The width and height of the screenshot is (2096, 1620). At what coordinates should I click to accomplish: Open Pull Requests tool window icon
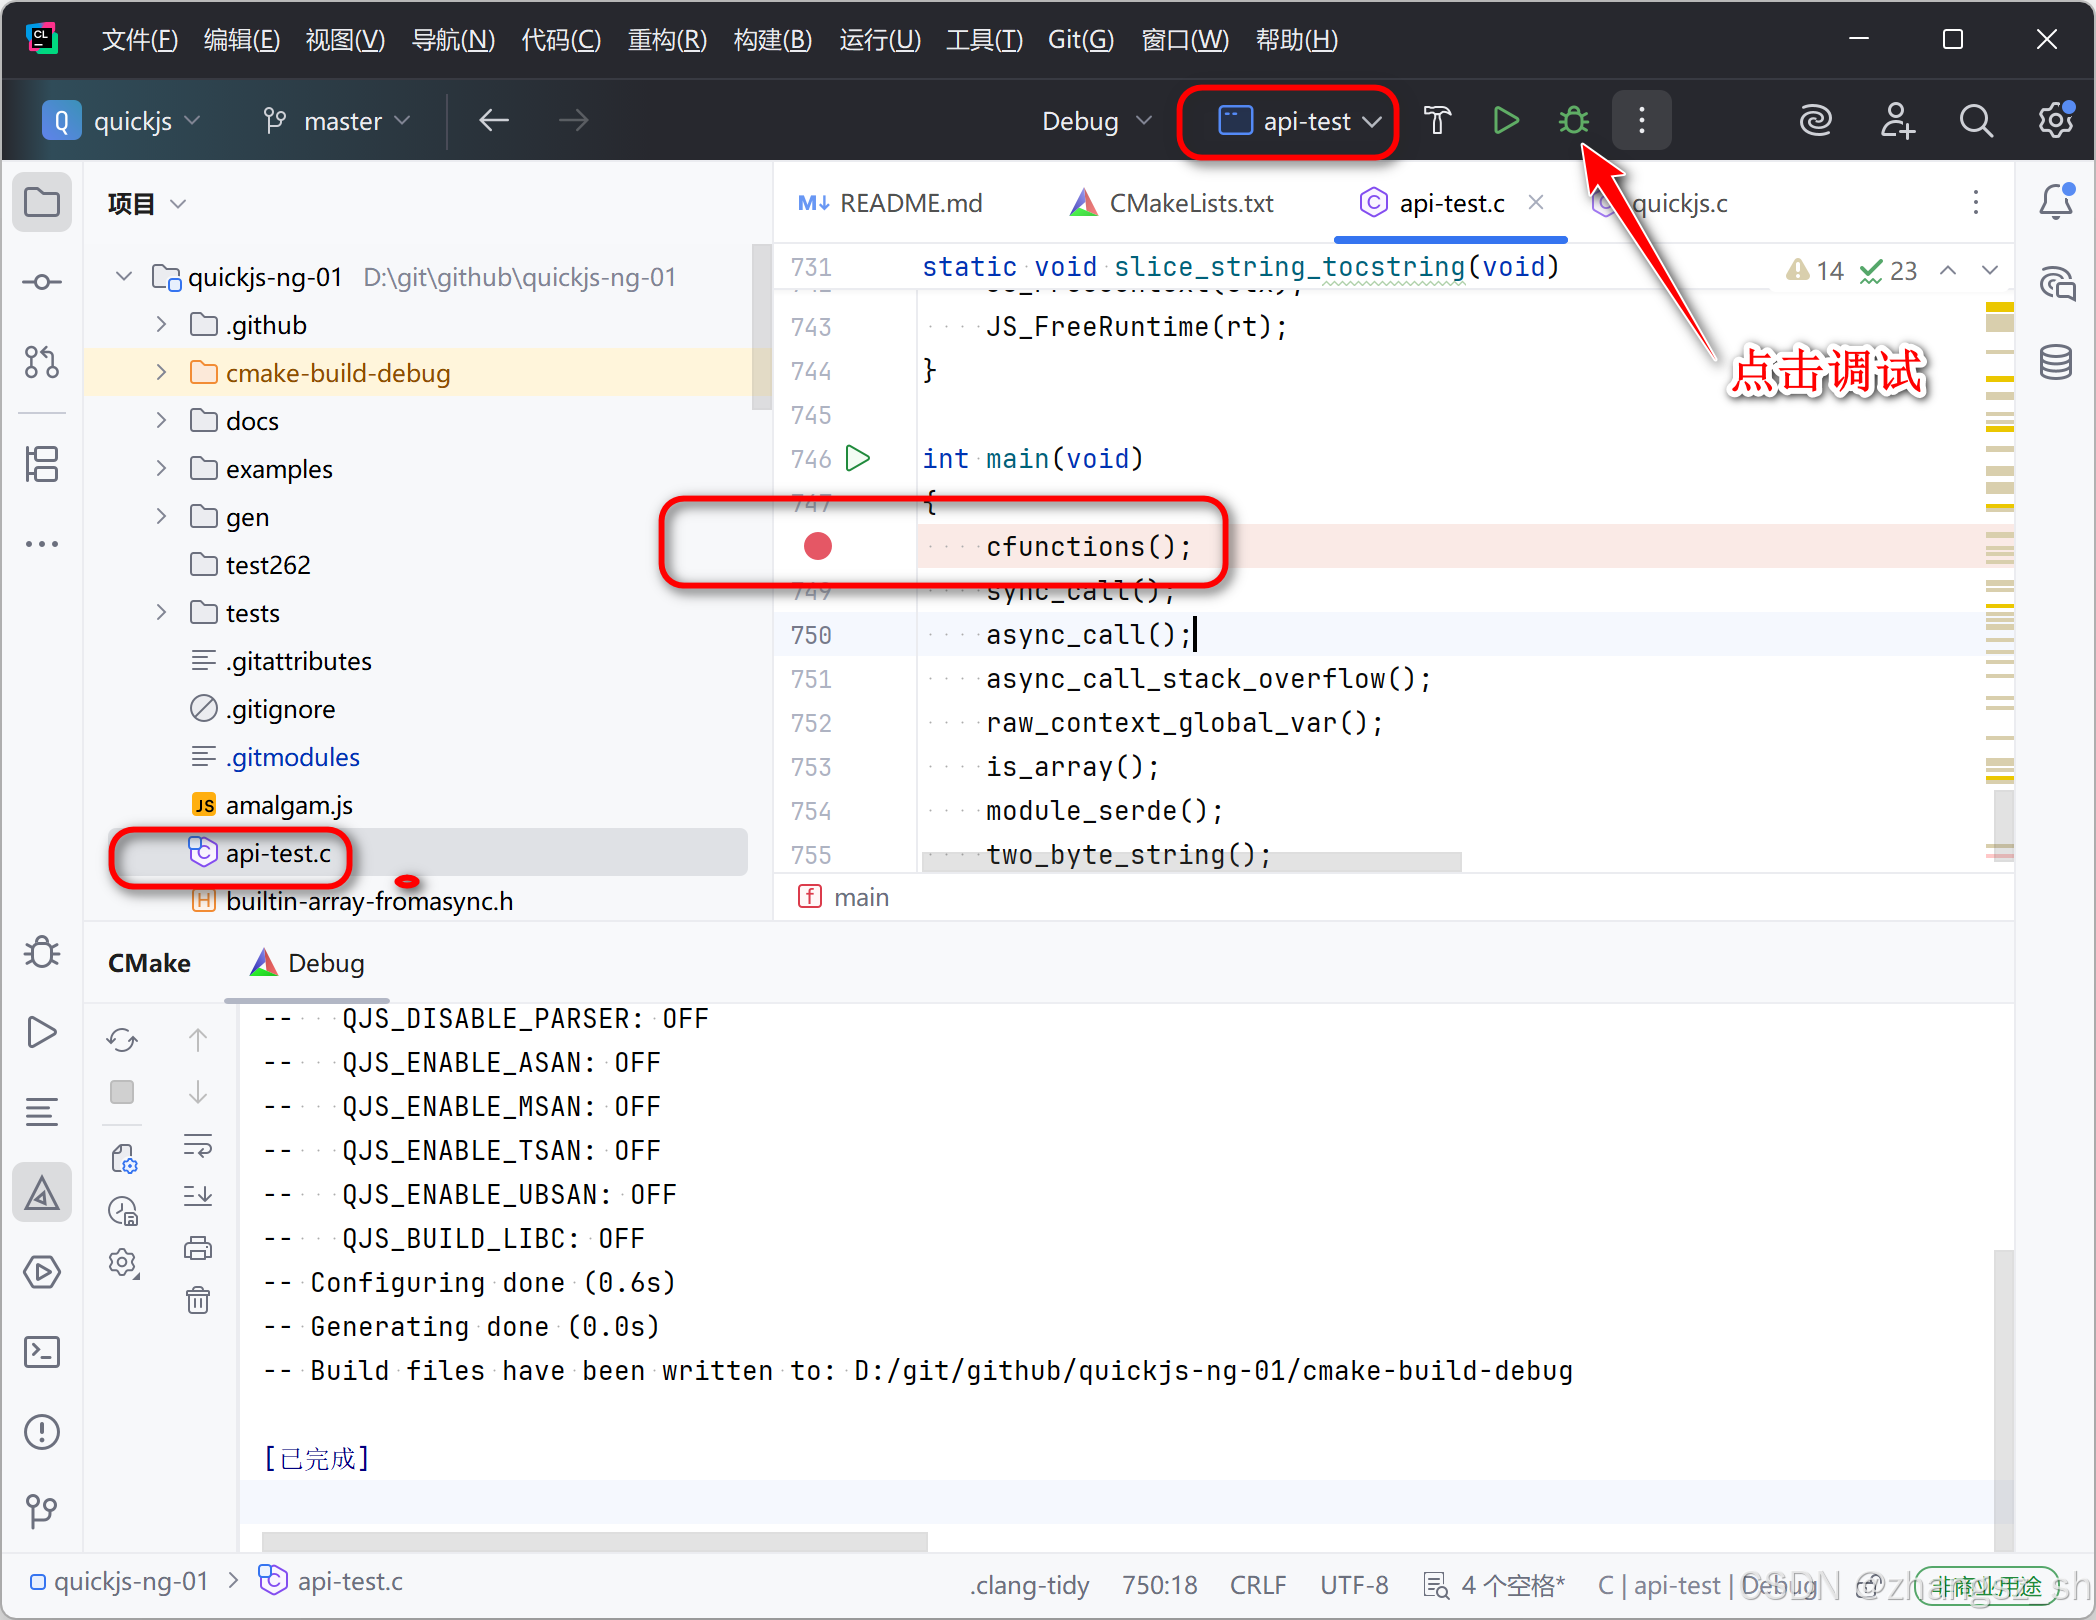pos(42,362)
